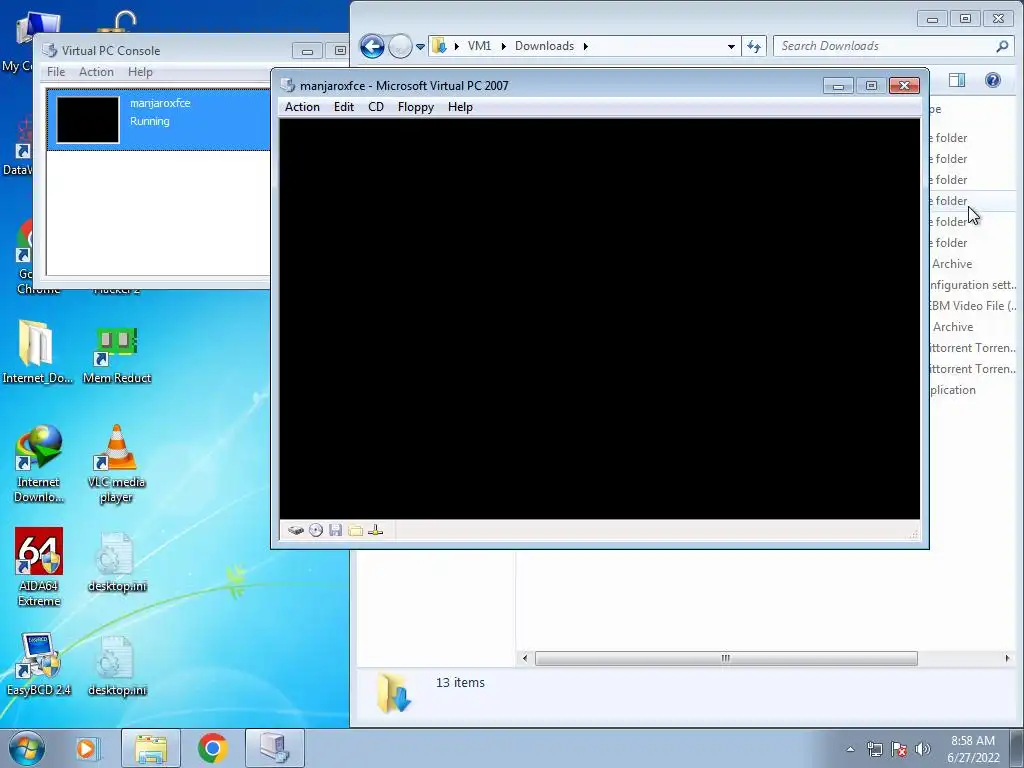Screen dimensions: 1024x768
Task: Open the CD menu in Virtual PC
Action: [376, 107]
